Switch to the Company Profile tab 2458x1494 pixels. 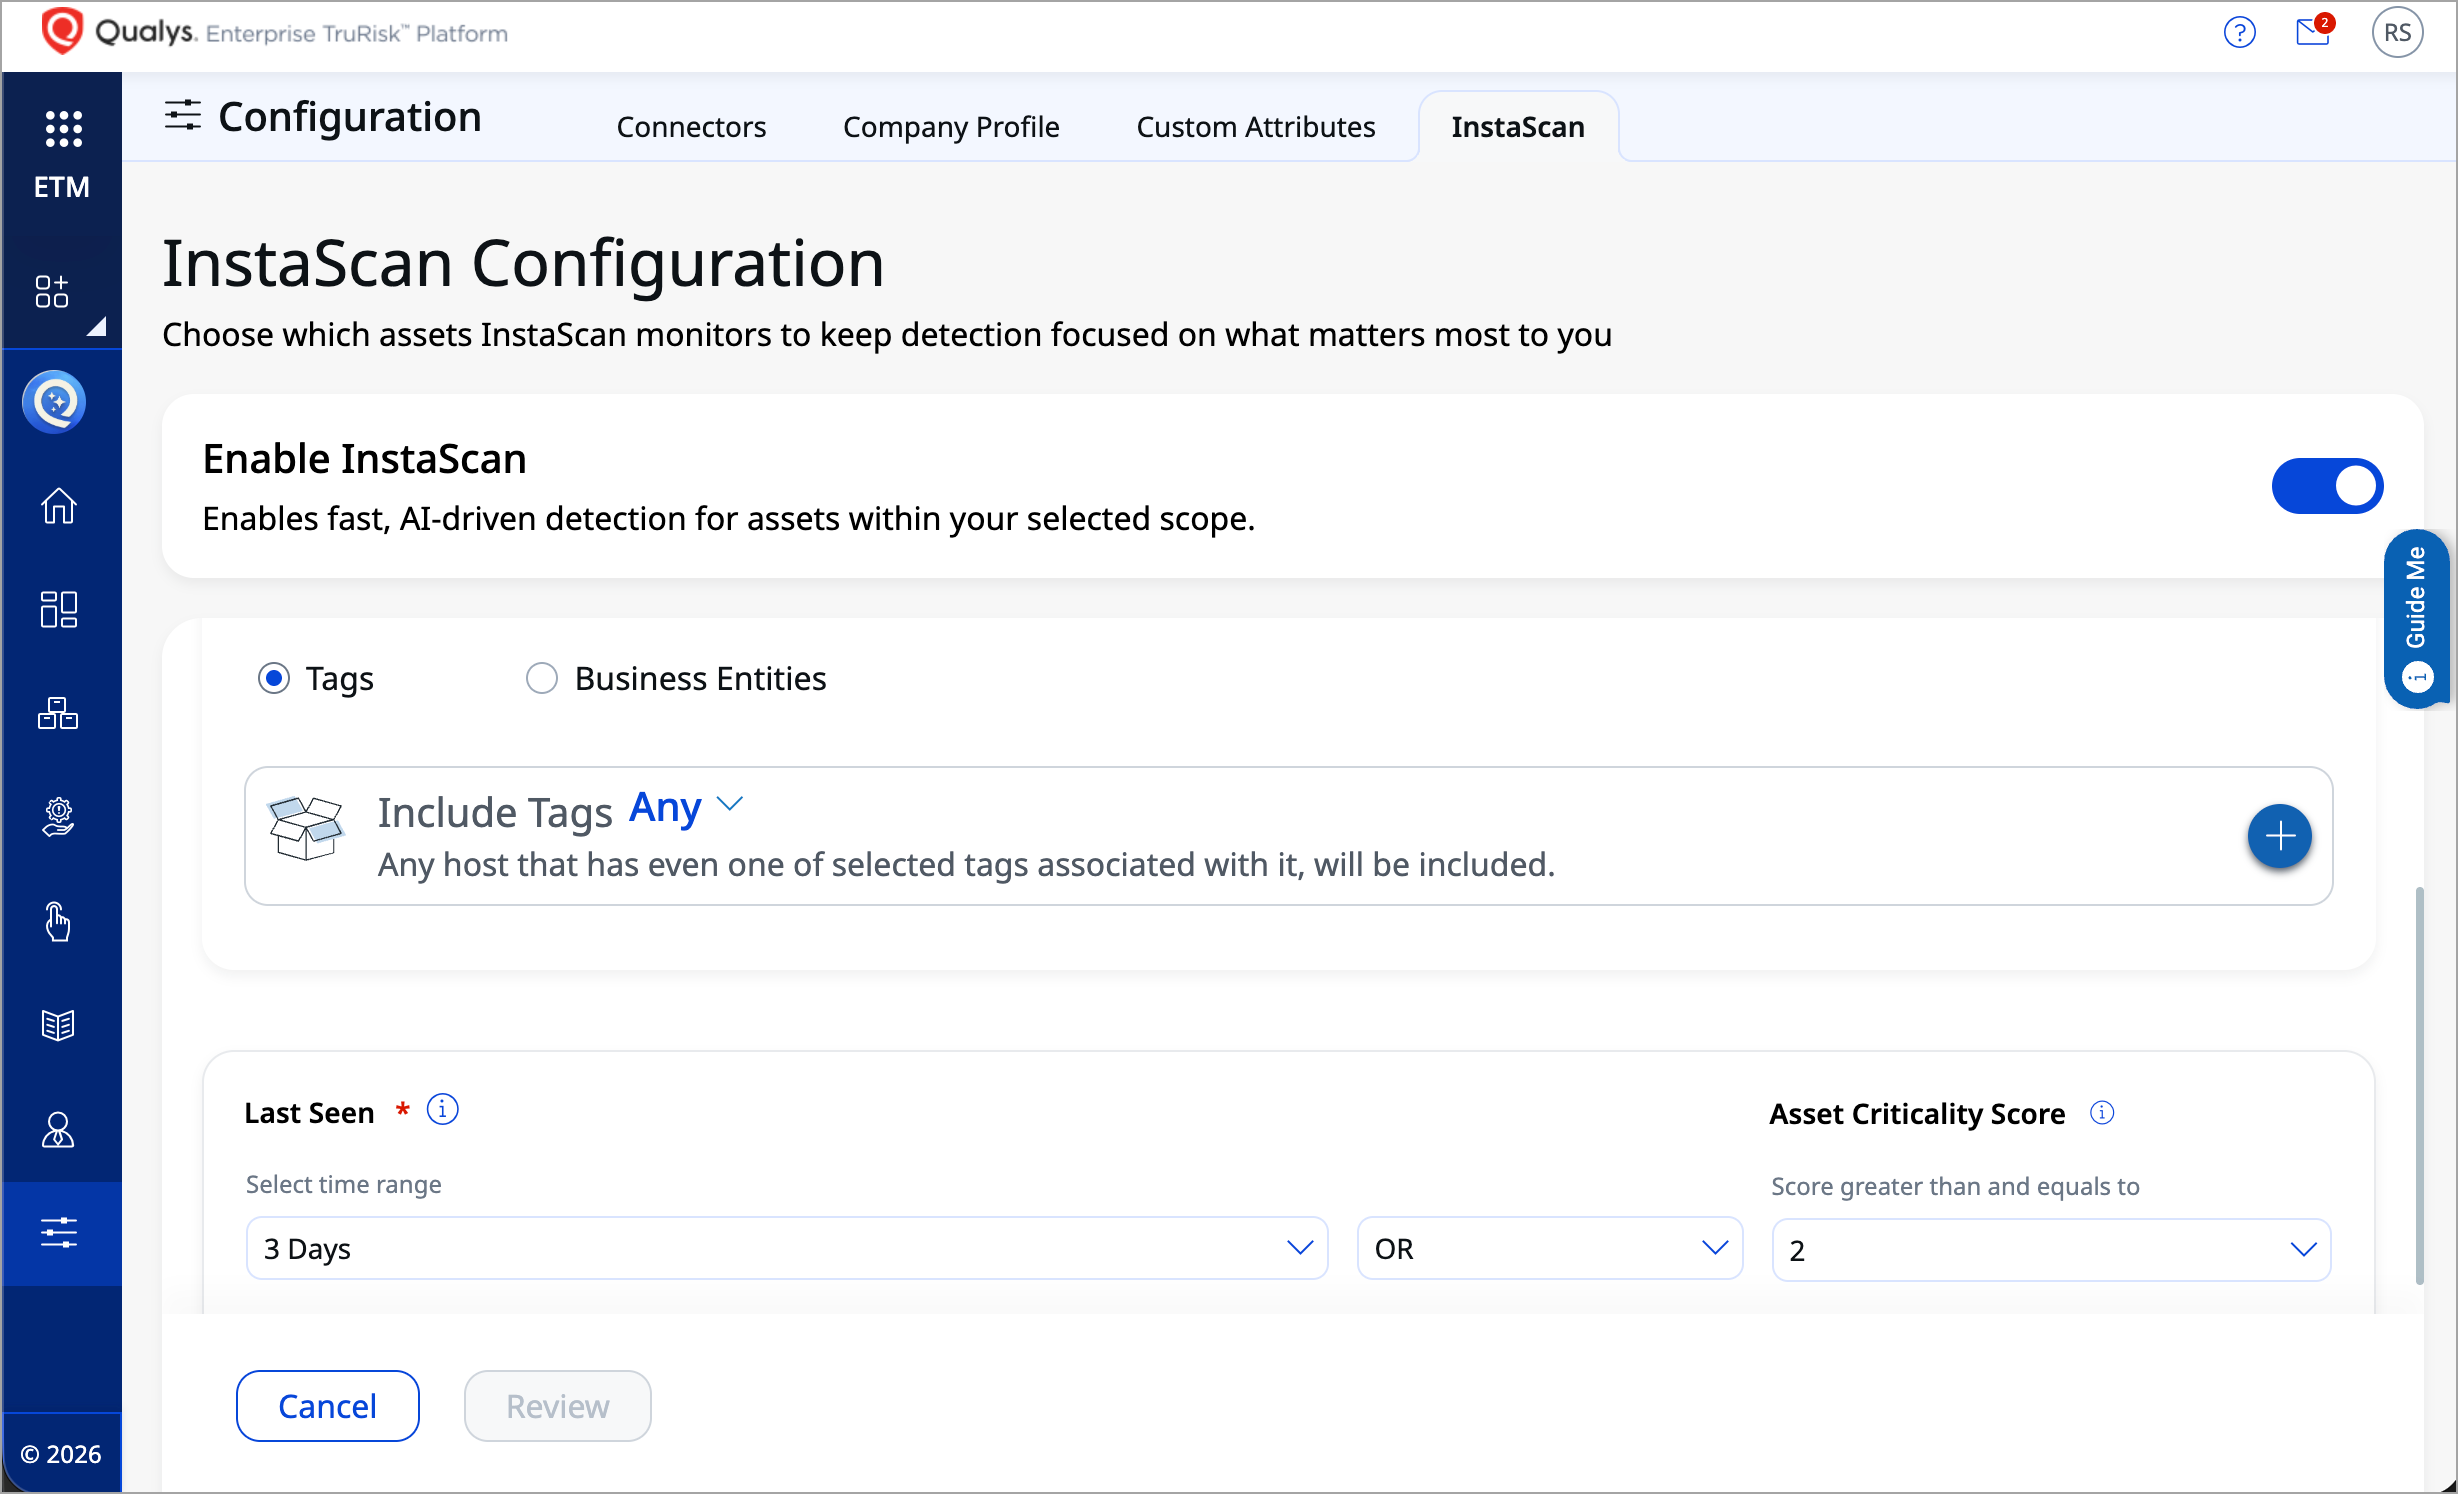[951, 127]
